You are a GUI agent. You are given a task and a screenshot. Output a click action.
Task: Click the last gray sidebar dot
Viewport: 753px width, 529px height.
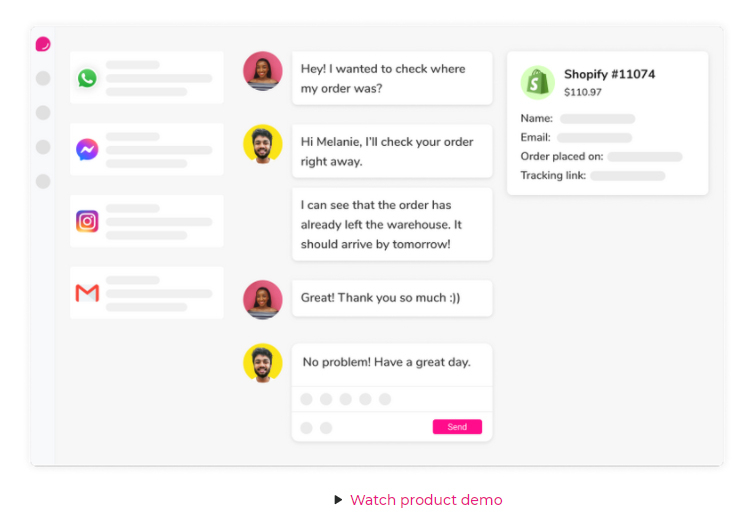pyautogui.click(x=43, y=181)
